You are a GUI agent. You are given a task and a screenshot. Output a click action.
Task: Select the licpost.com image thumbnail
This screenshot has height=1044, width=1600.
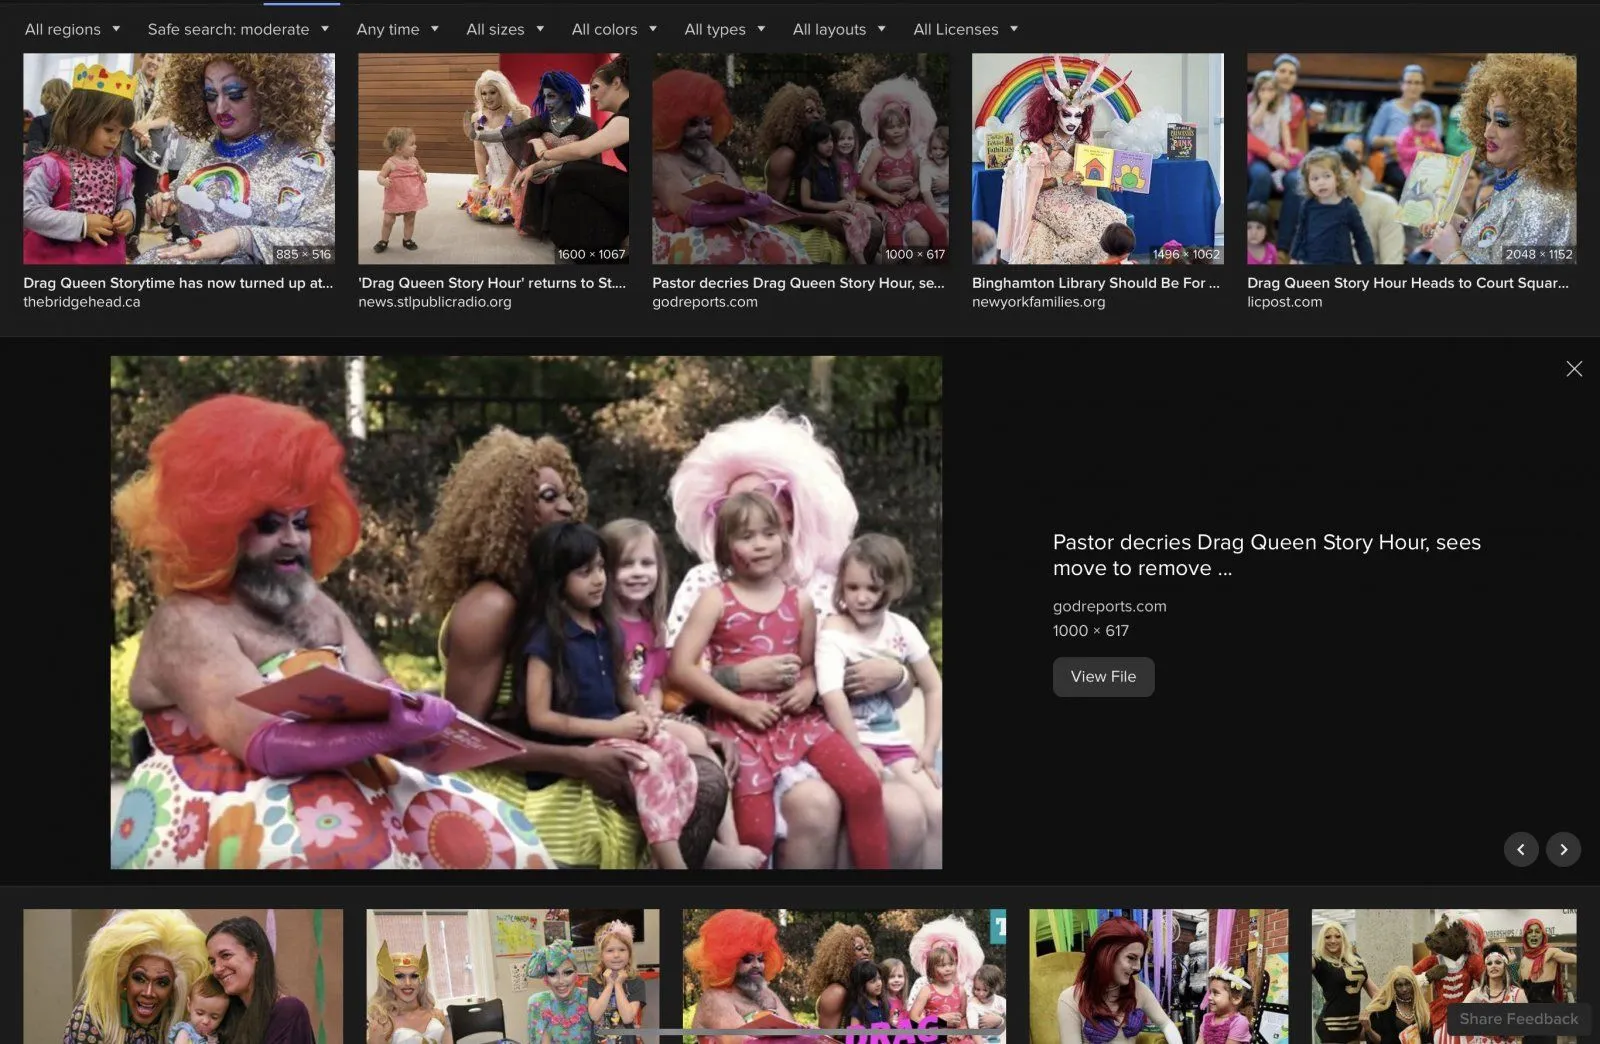click(1411, 158)
